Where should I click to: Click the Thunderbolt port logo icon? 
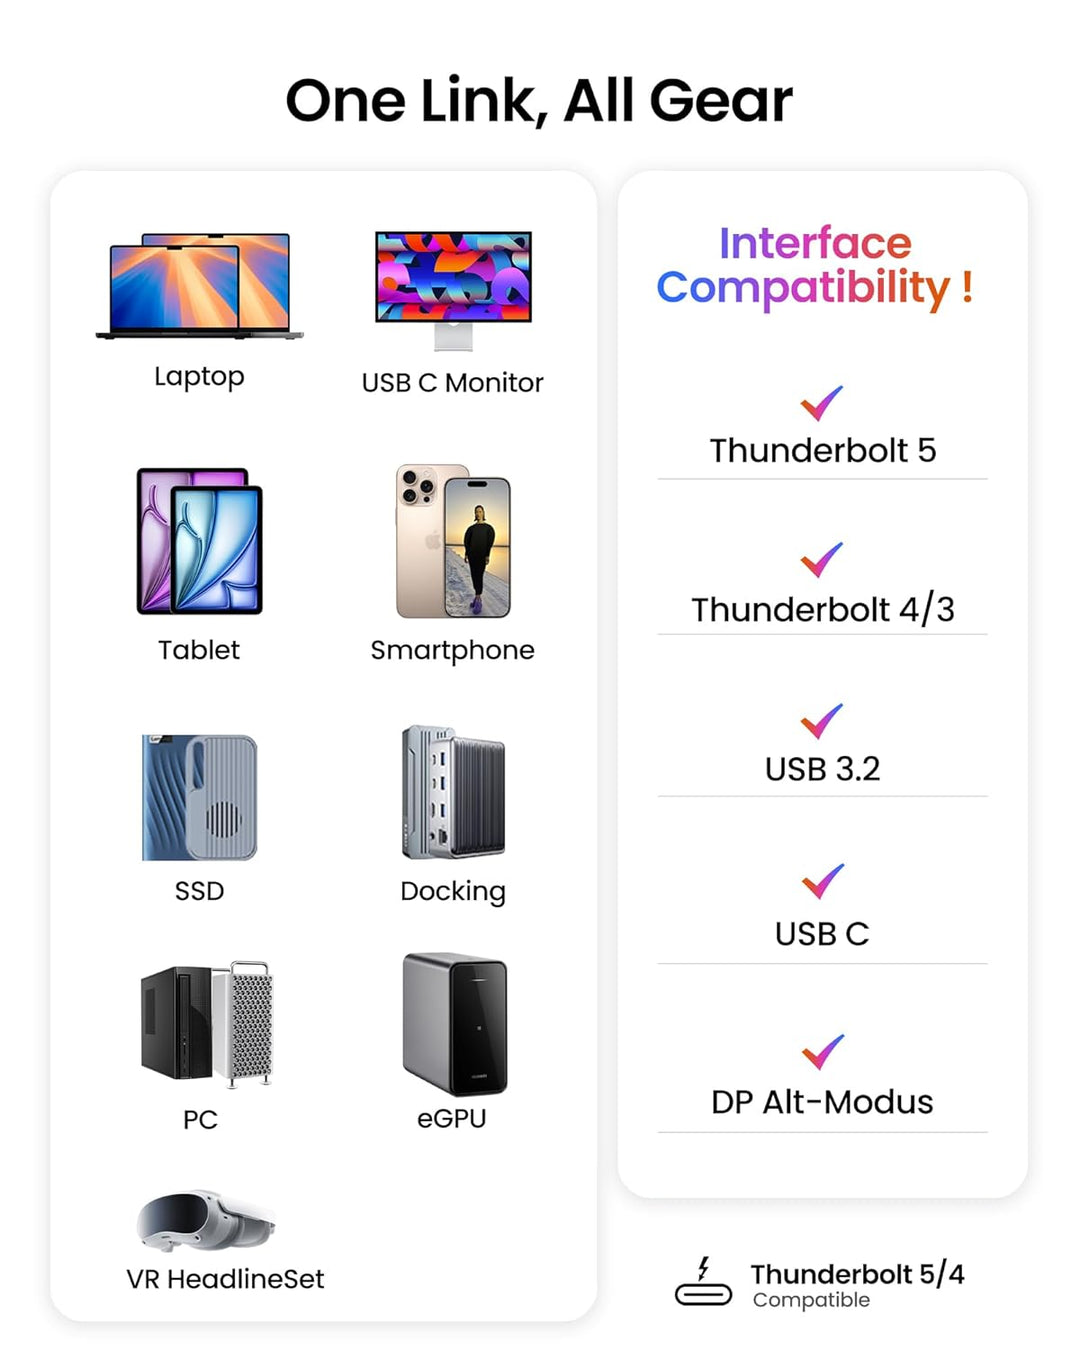(x=703, y=1283)
